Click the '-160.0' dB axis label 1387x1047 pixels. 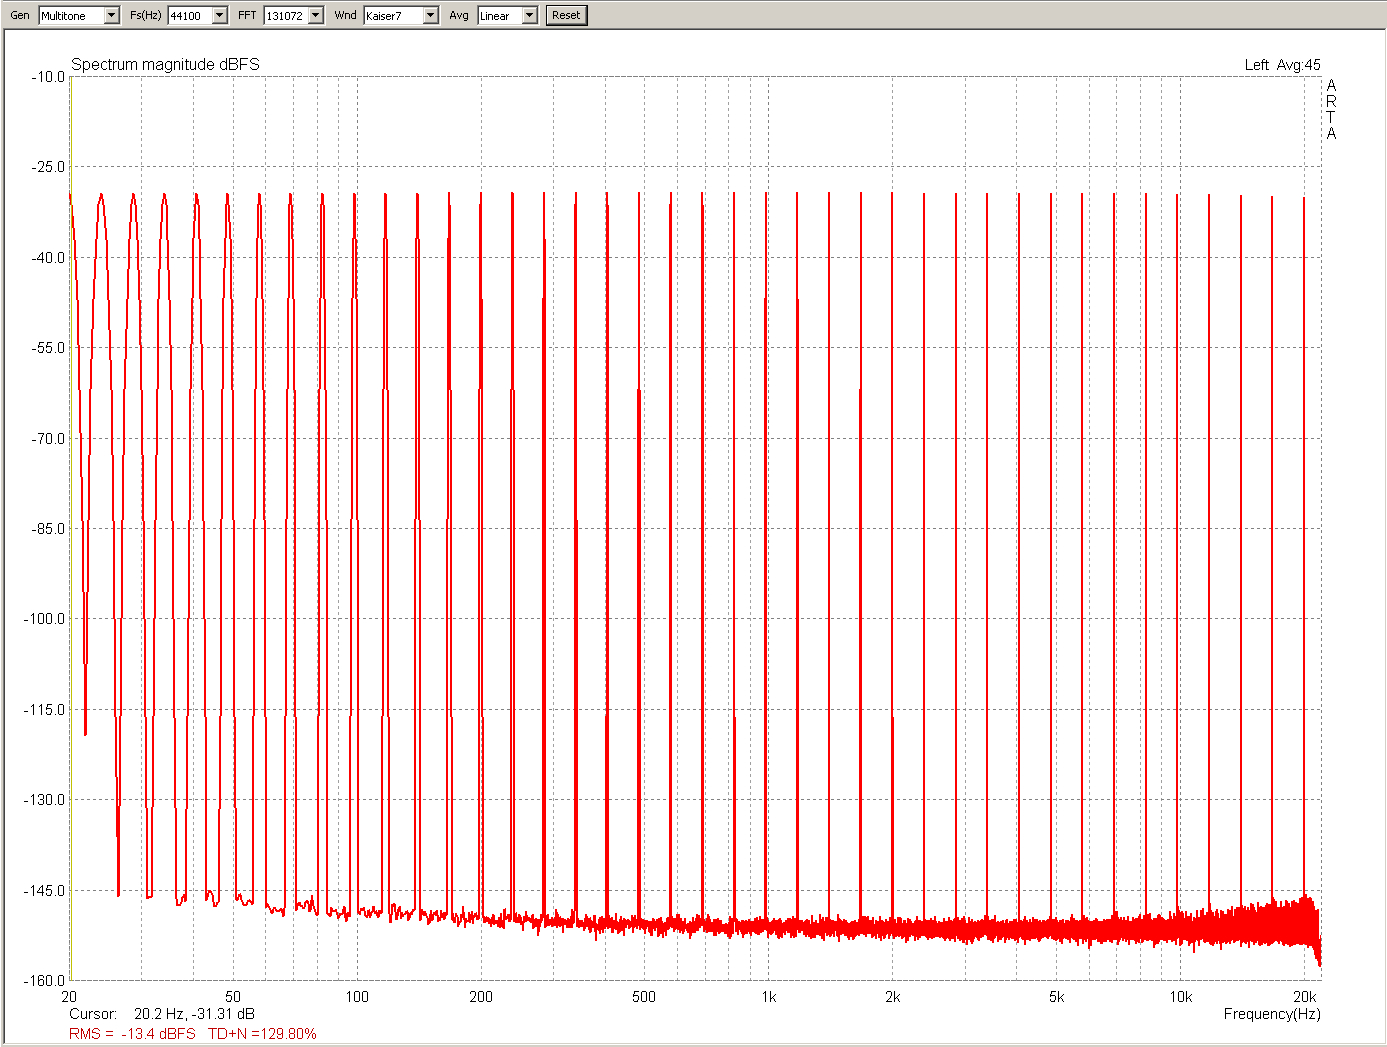[44, 981]
